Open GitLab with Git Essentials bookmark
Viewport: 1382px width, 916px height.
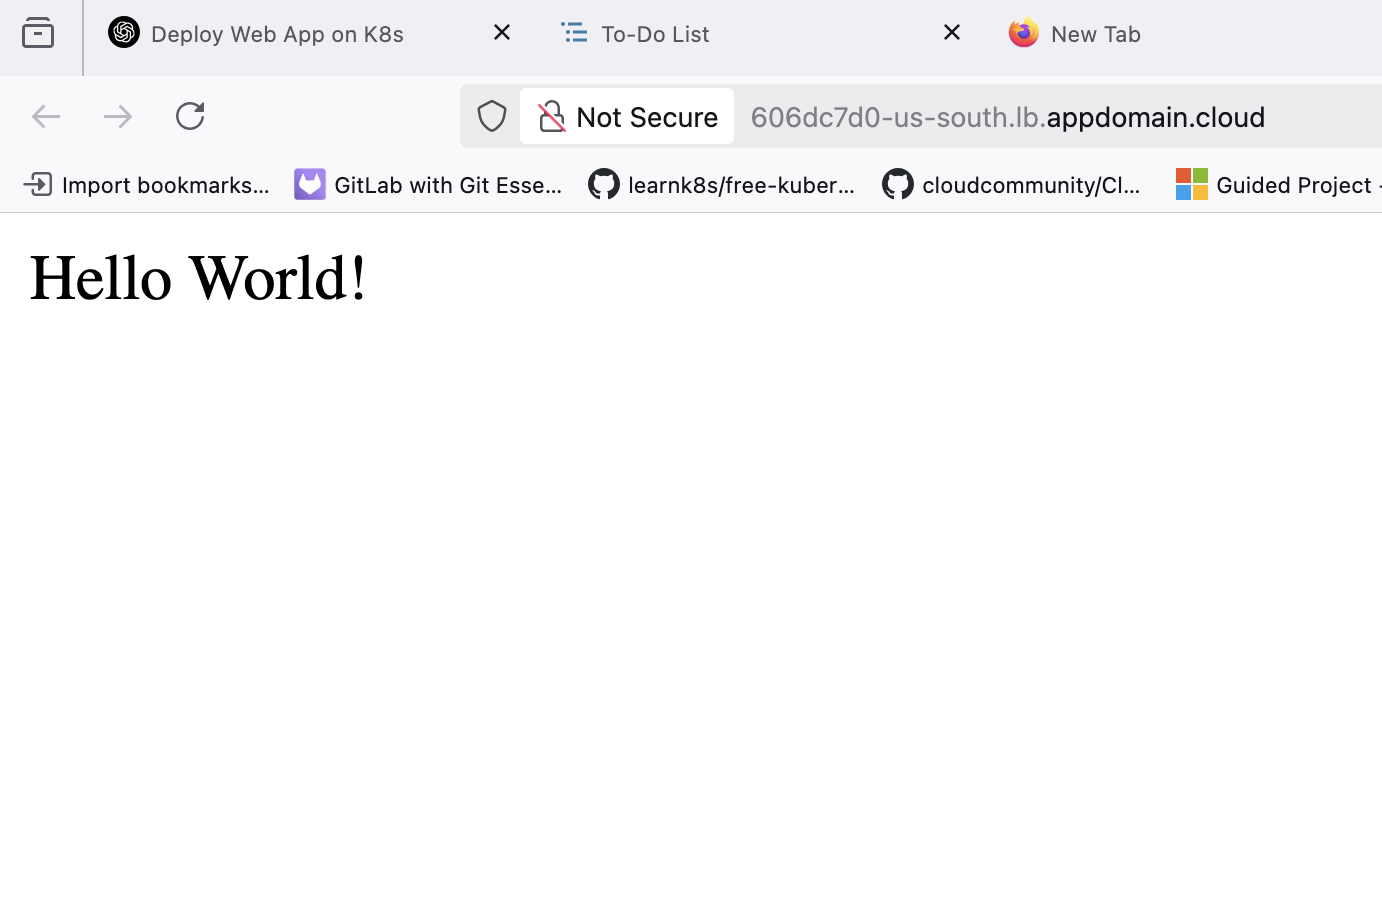tap(428, 185)
